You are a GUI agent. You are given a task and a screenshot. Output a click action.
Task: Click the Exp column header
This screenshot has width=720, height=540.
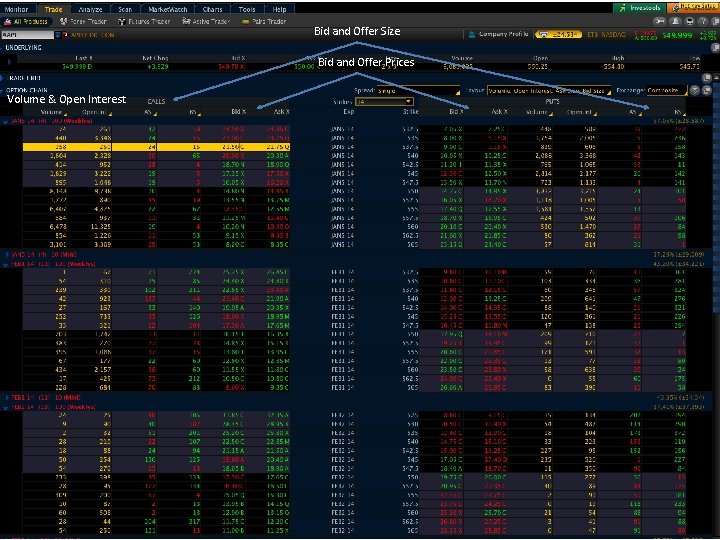click(x=349, y=112)
